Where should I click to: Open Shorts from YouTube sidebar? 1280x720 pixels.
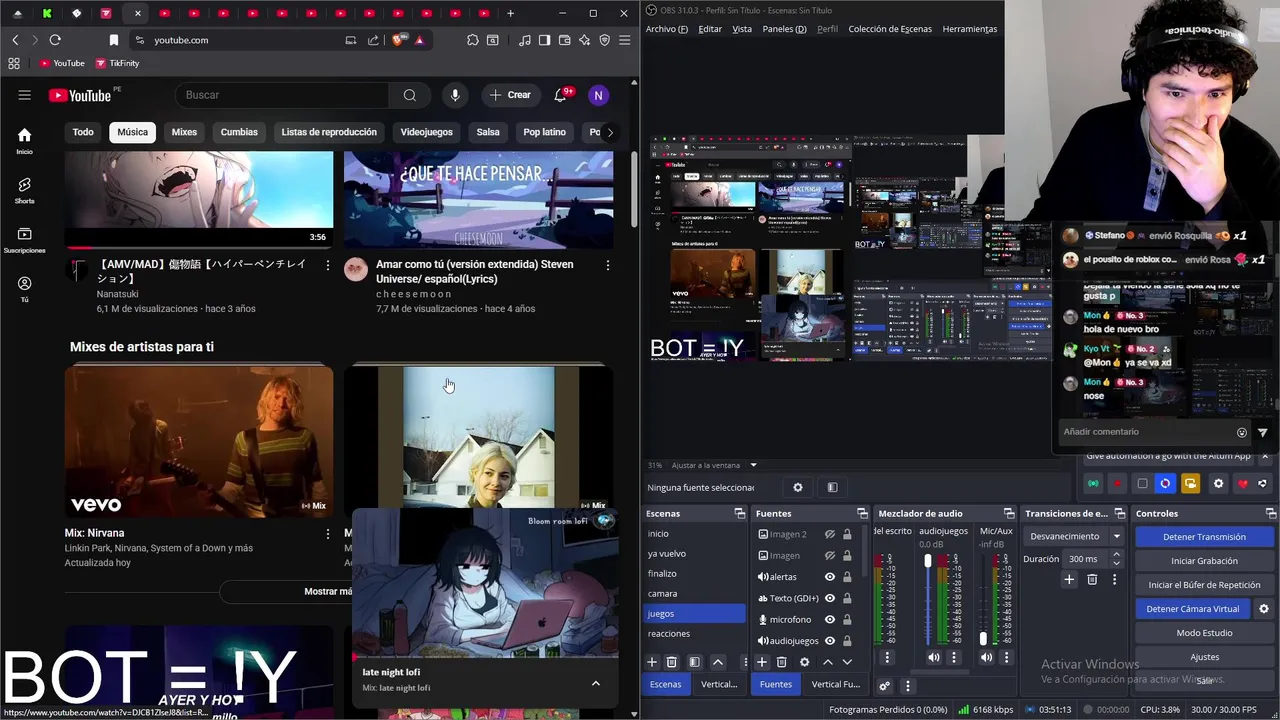(x=24, y=190)
